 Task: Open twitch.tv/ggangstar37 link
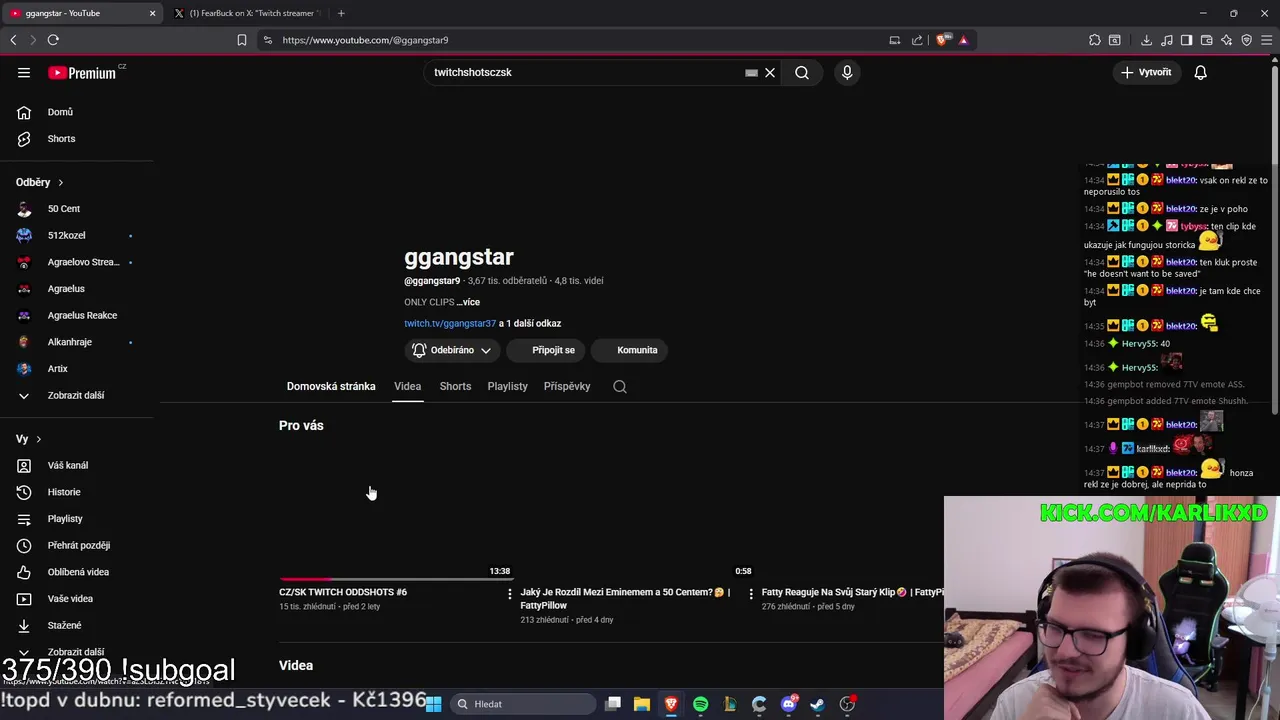450,323
